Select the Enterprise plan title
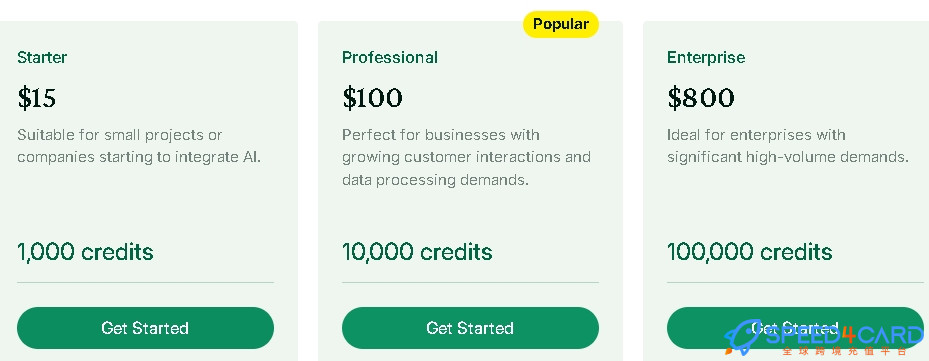The width and height of the screenshot is (929, 361). click(706, 57)
